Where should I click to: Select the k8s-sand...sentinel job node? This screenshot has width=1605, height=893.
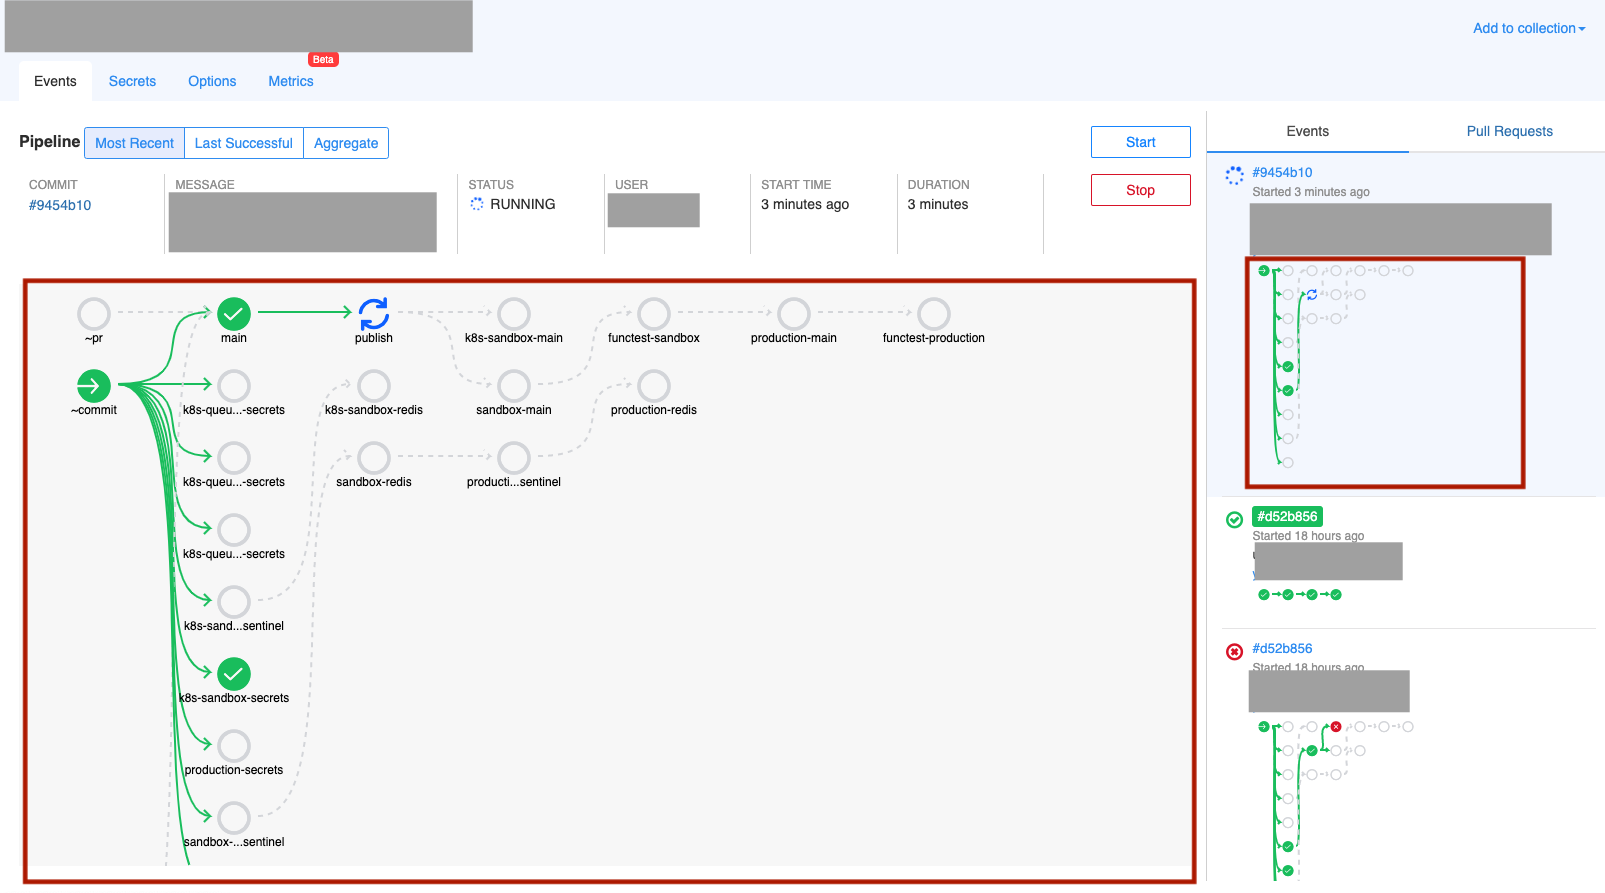point(234,601)
